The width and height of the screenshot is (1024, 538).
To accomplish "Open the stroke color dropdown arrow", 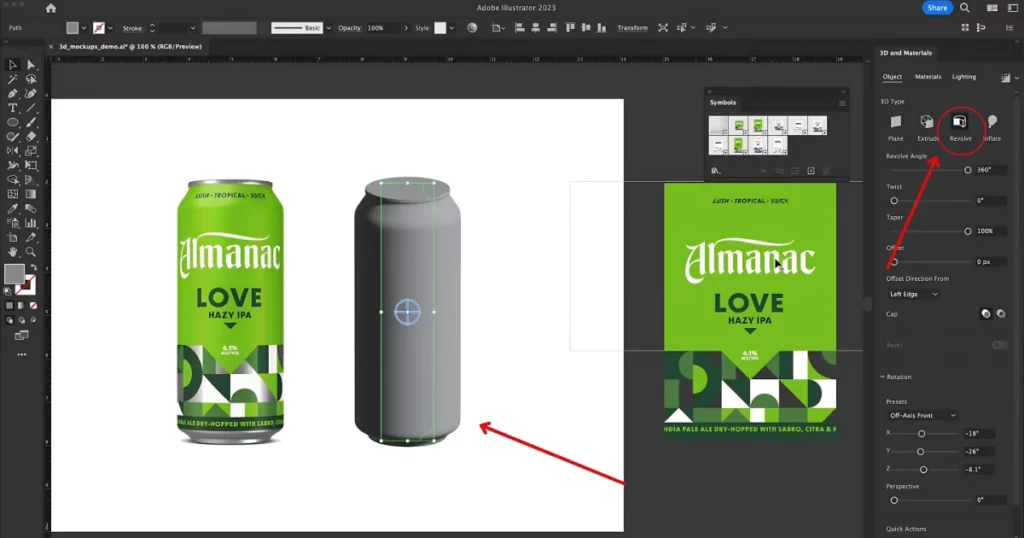I will pyautogui.click(x=110, y=28).
